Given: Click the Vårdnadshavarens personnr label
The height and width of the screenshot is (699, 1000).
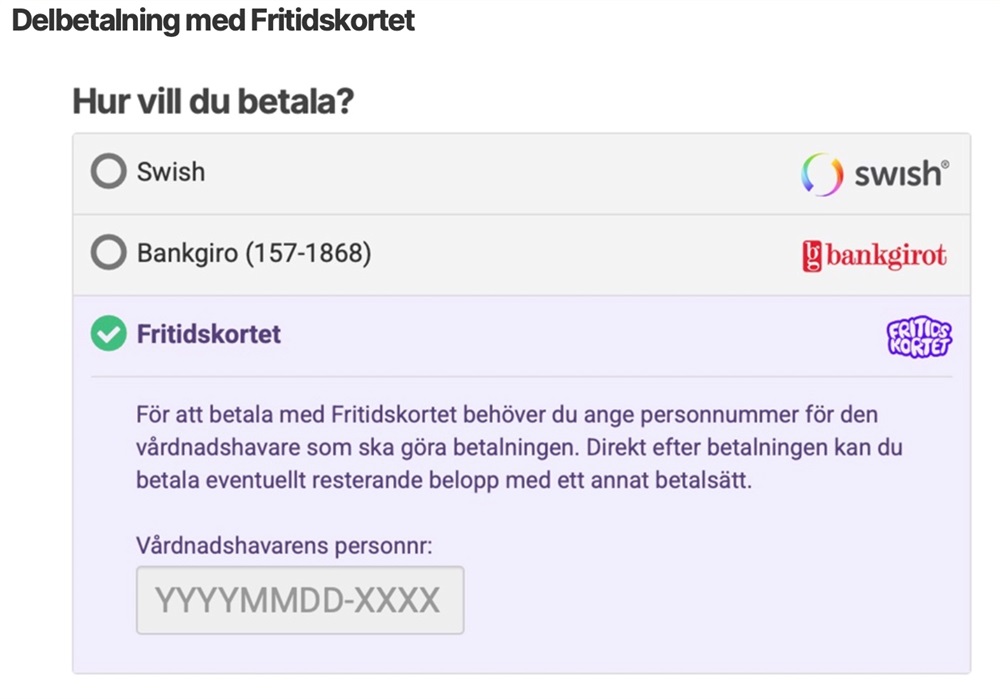Looking at the screenshot, I should coord(283,546).
